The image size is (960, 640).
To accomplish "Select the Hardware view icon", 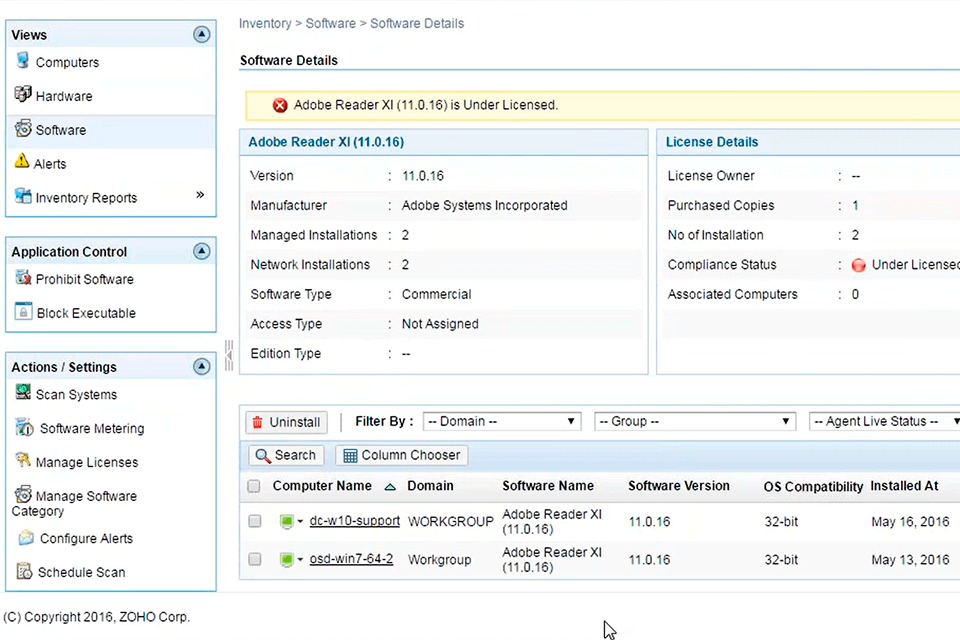I will pyautogui.click(x=22, y=95).
